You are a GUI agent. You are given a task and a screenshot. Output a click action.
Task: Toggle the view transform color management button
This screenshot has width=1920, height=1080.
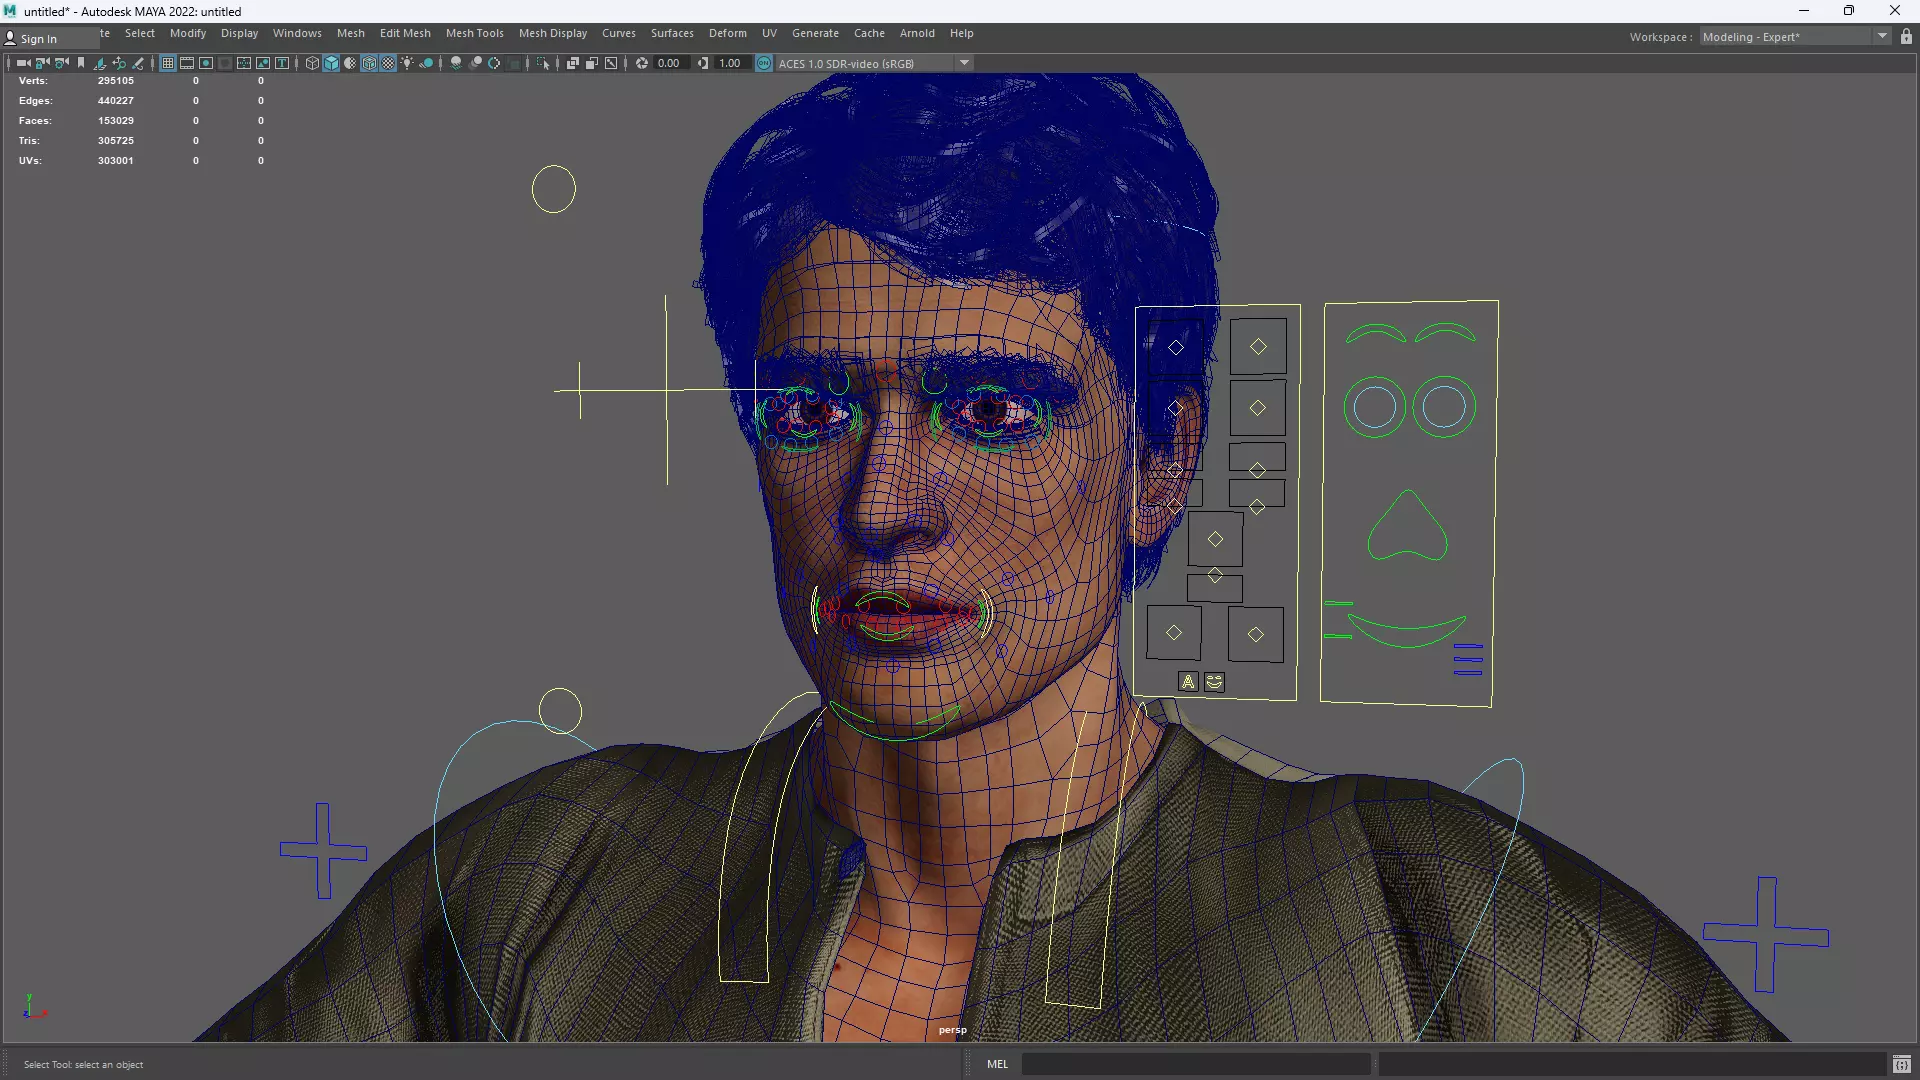click(x=764, y=63)
